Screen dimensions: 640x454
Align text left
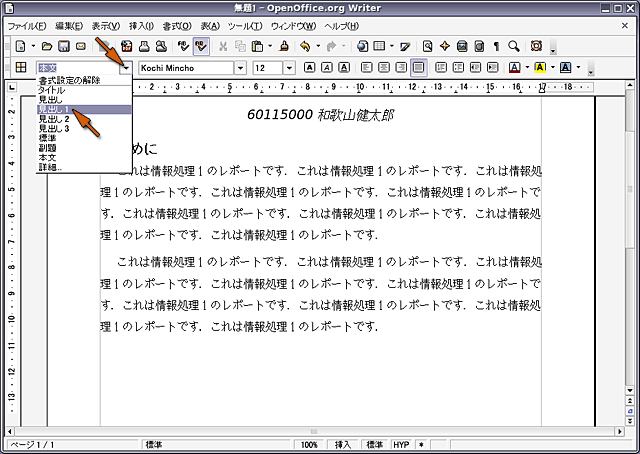coord(367,67)
